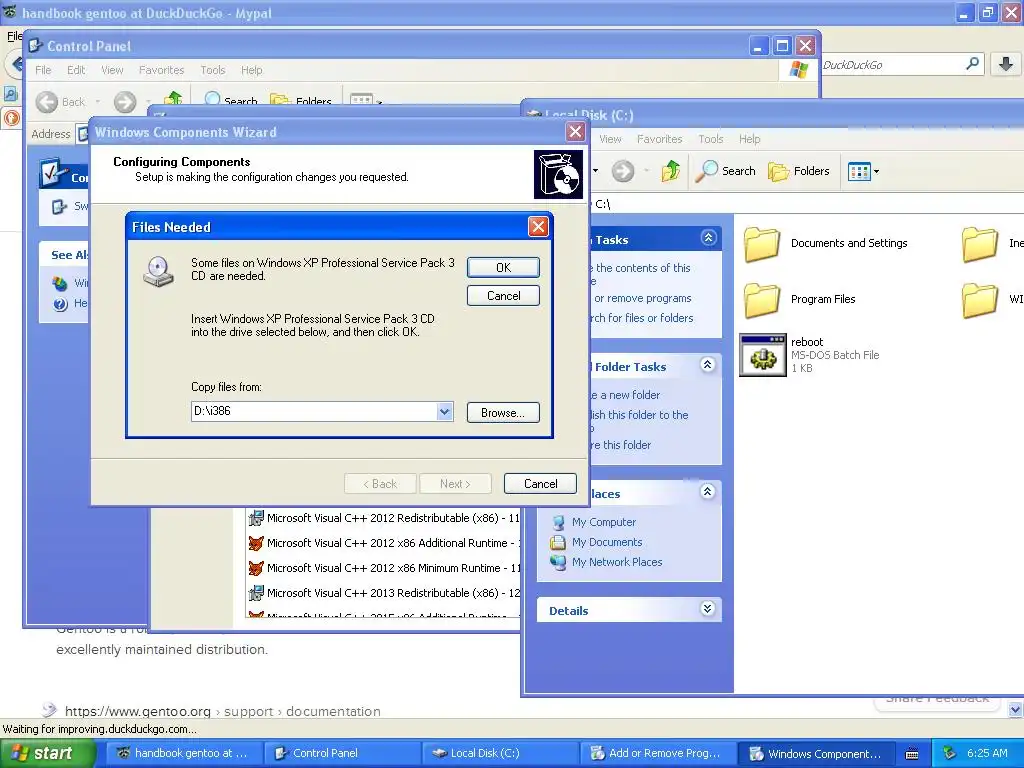
Task: Click or remove programs task link
Action: 642,298
